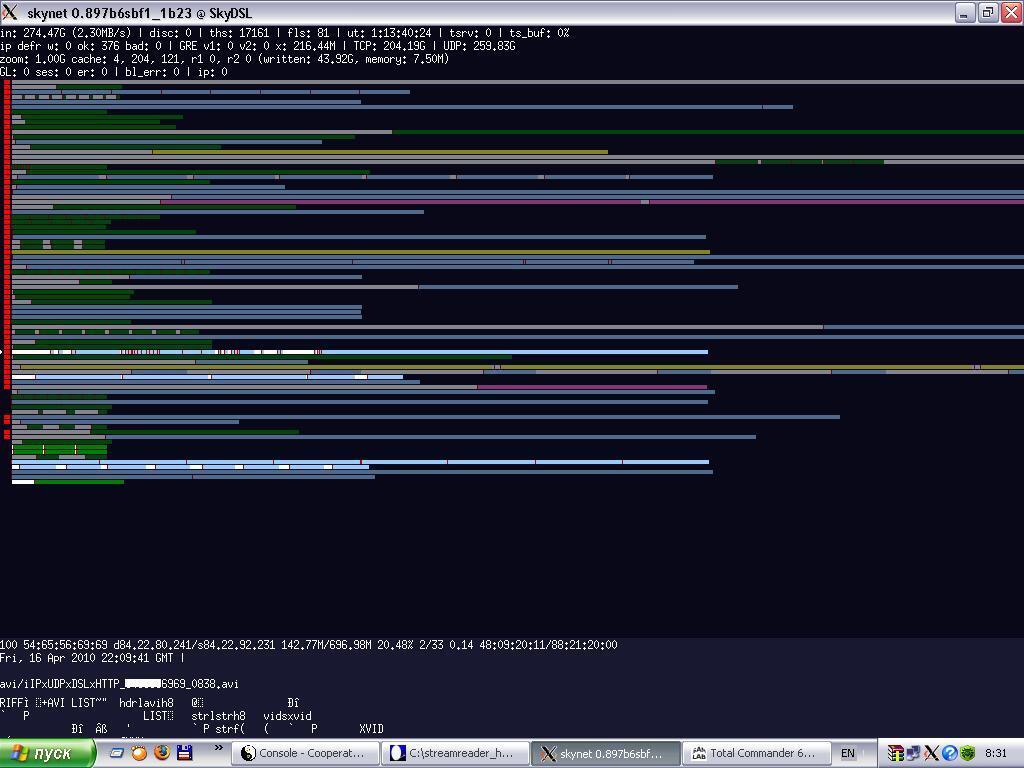Click the WinRAR books tray icon

click(x=895, y=753)
